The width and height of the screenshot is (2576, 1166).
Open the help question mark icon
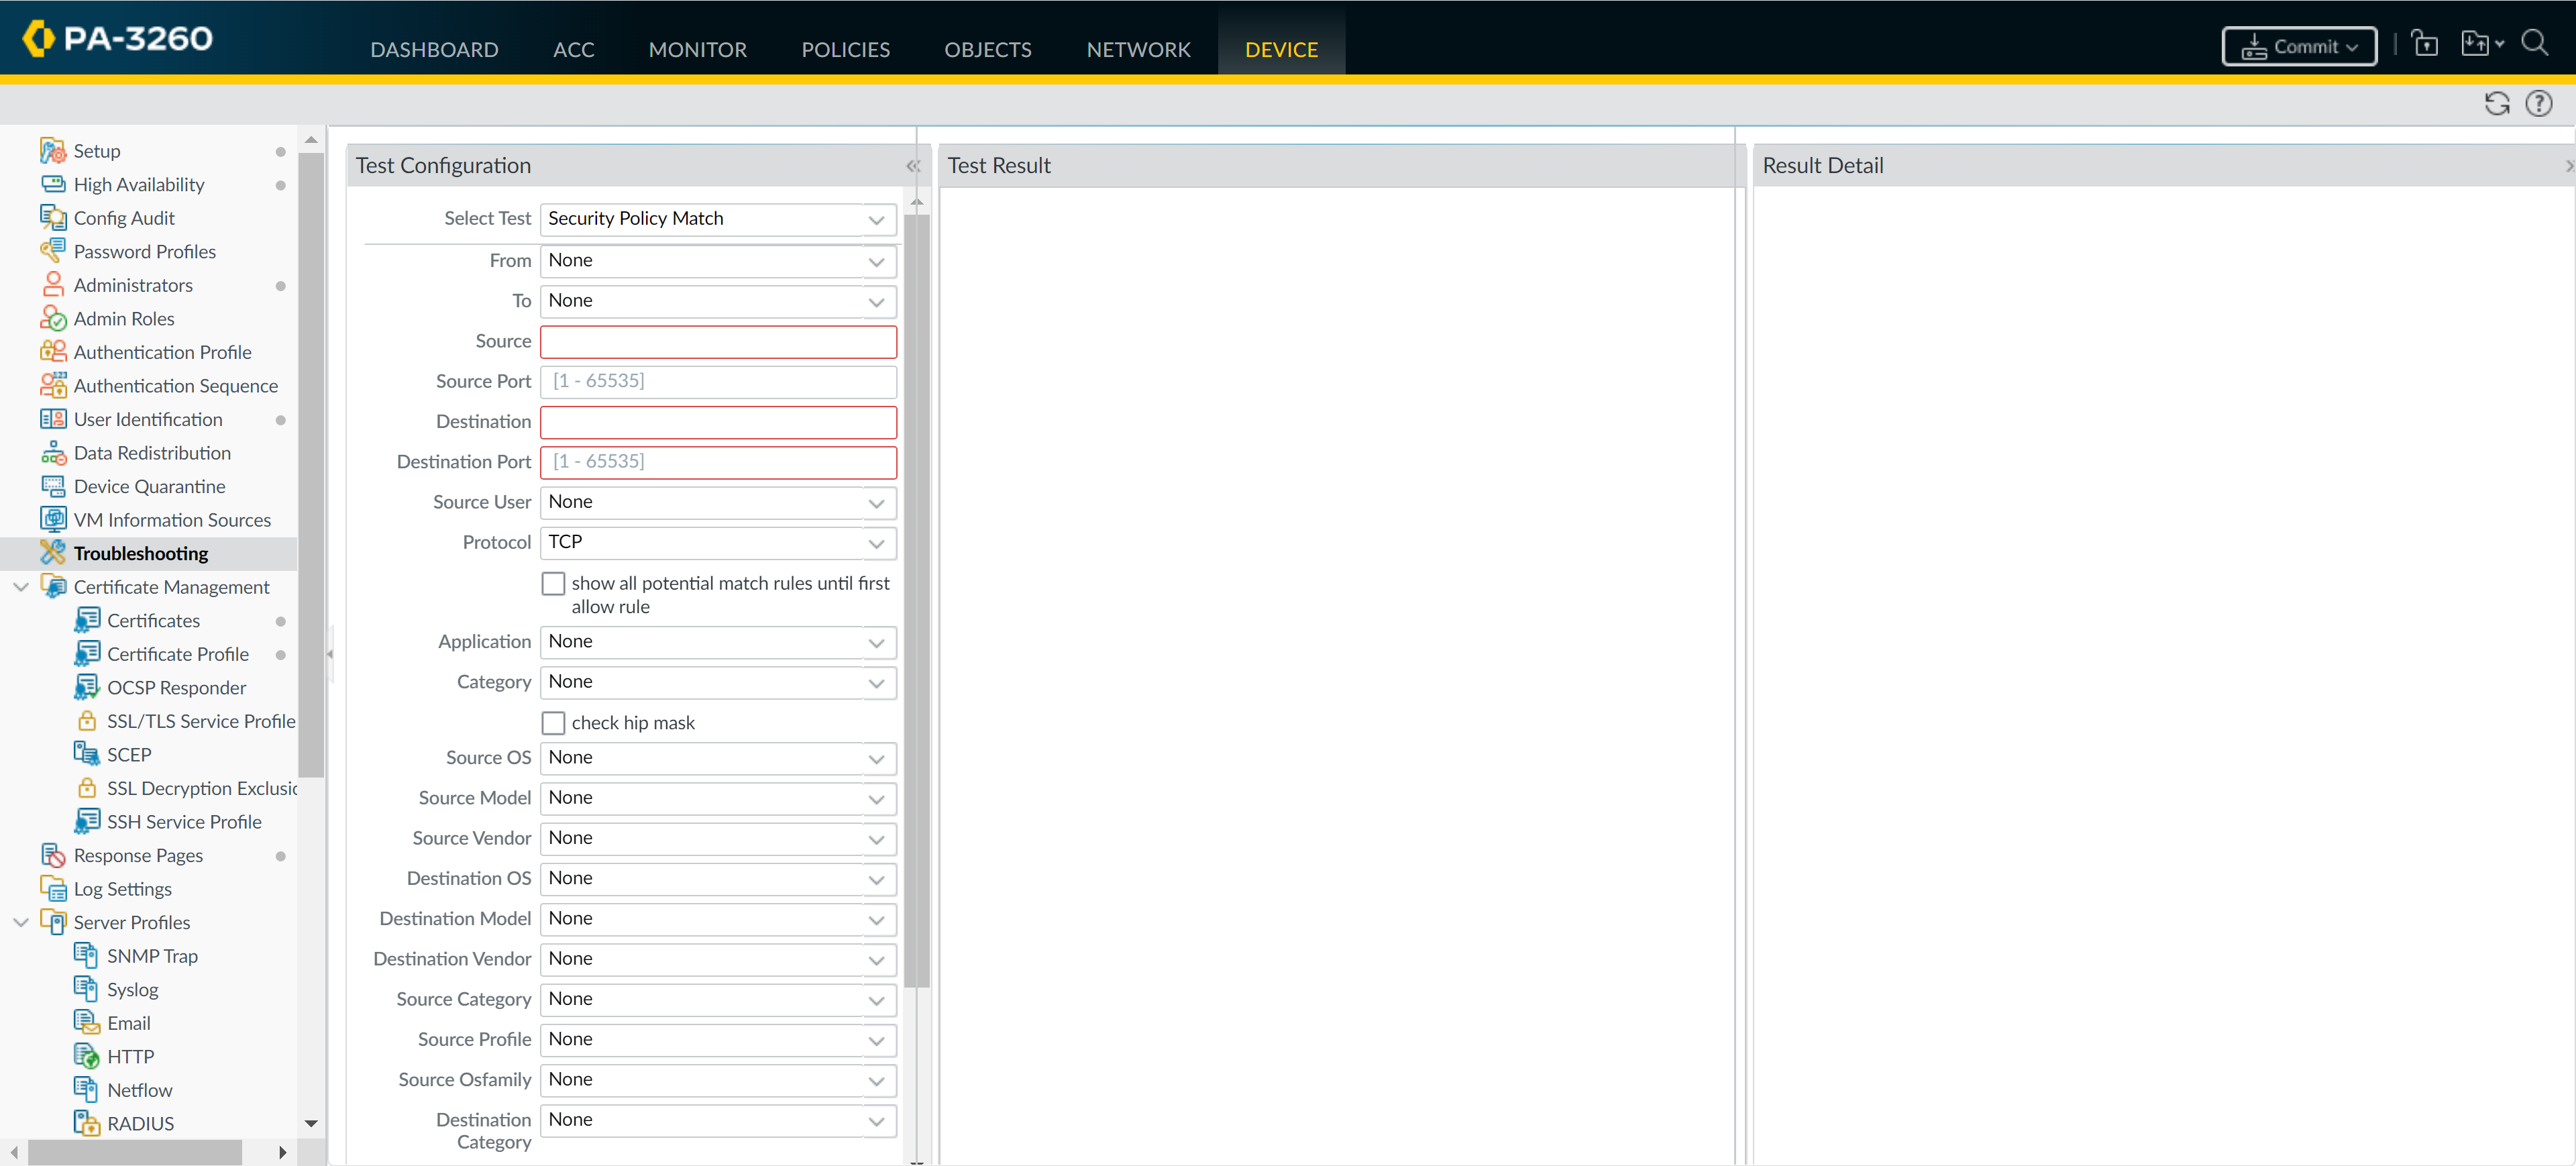point(2538,103)
